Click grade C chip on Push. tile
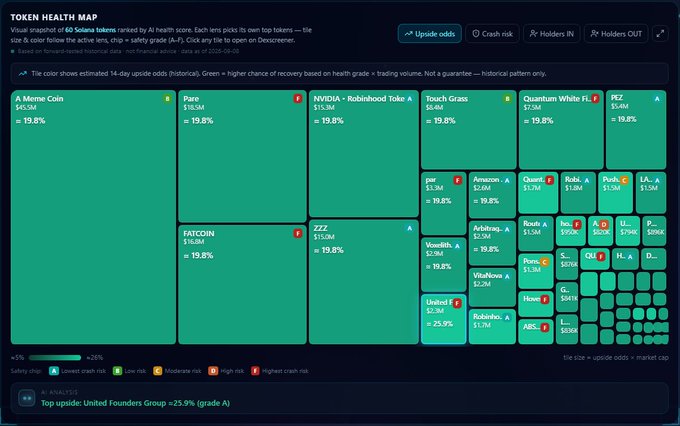680x426 pixels. [624, 180]
